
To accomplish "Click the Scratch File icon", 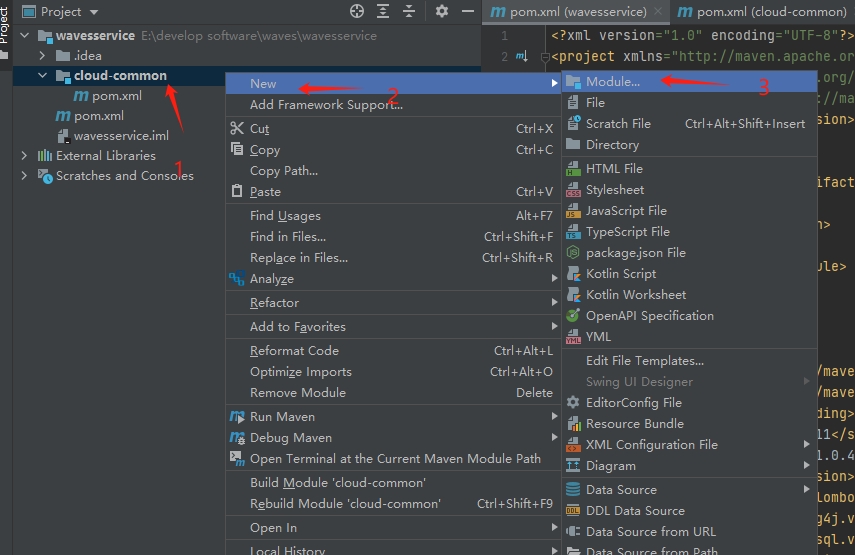I will coord(573,123).
